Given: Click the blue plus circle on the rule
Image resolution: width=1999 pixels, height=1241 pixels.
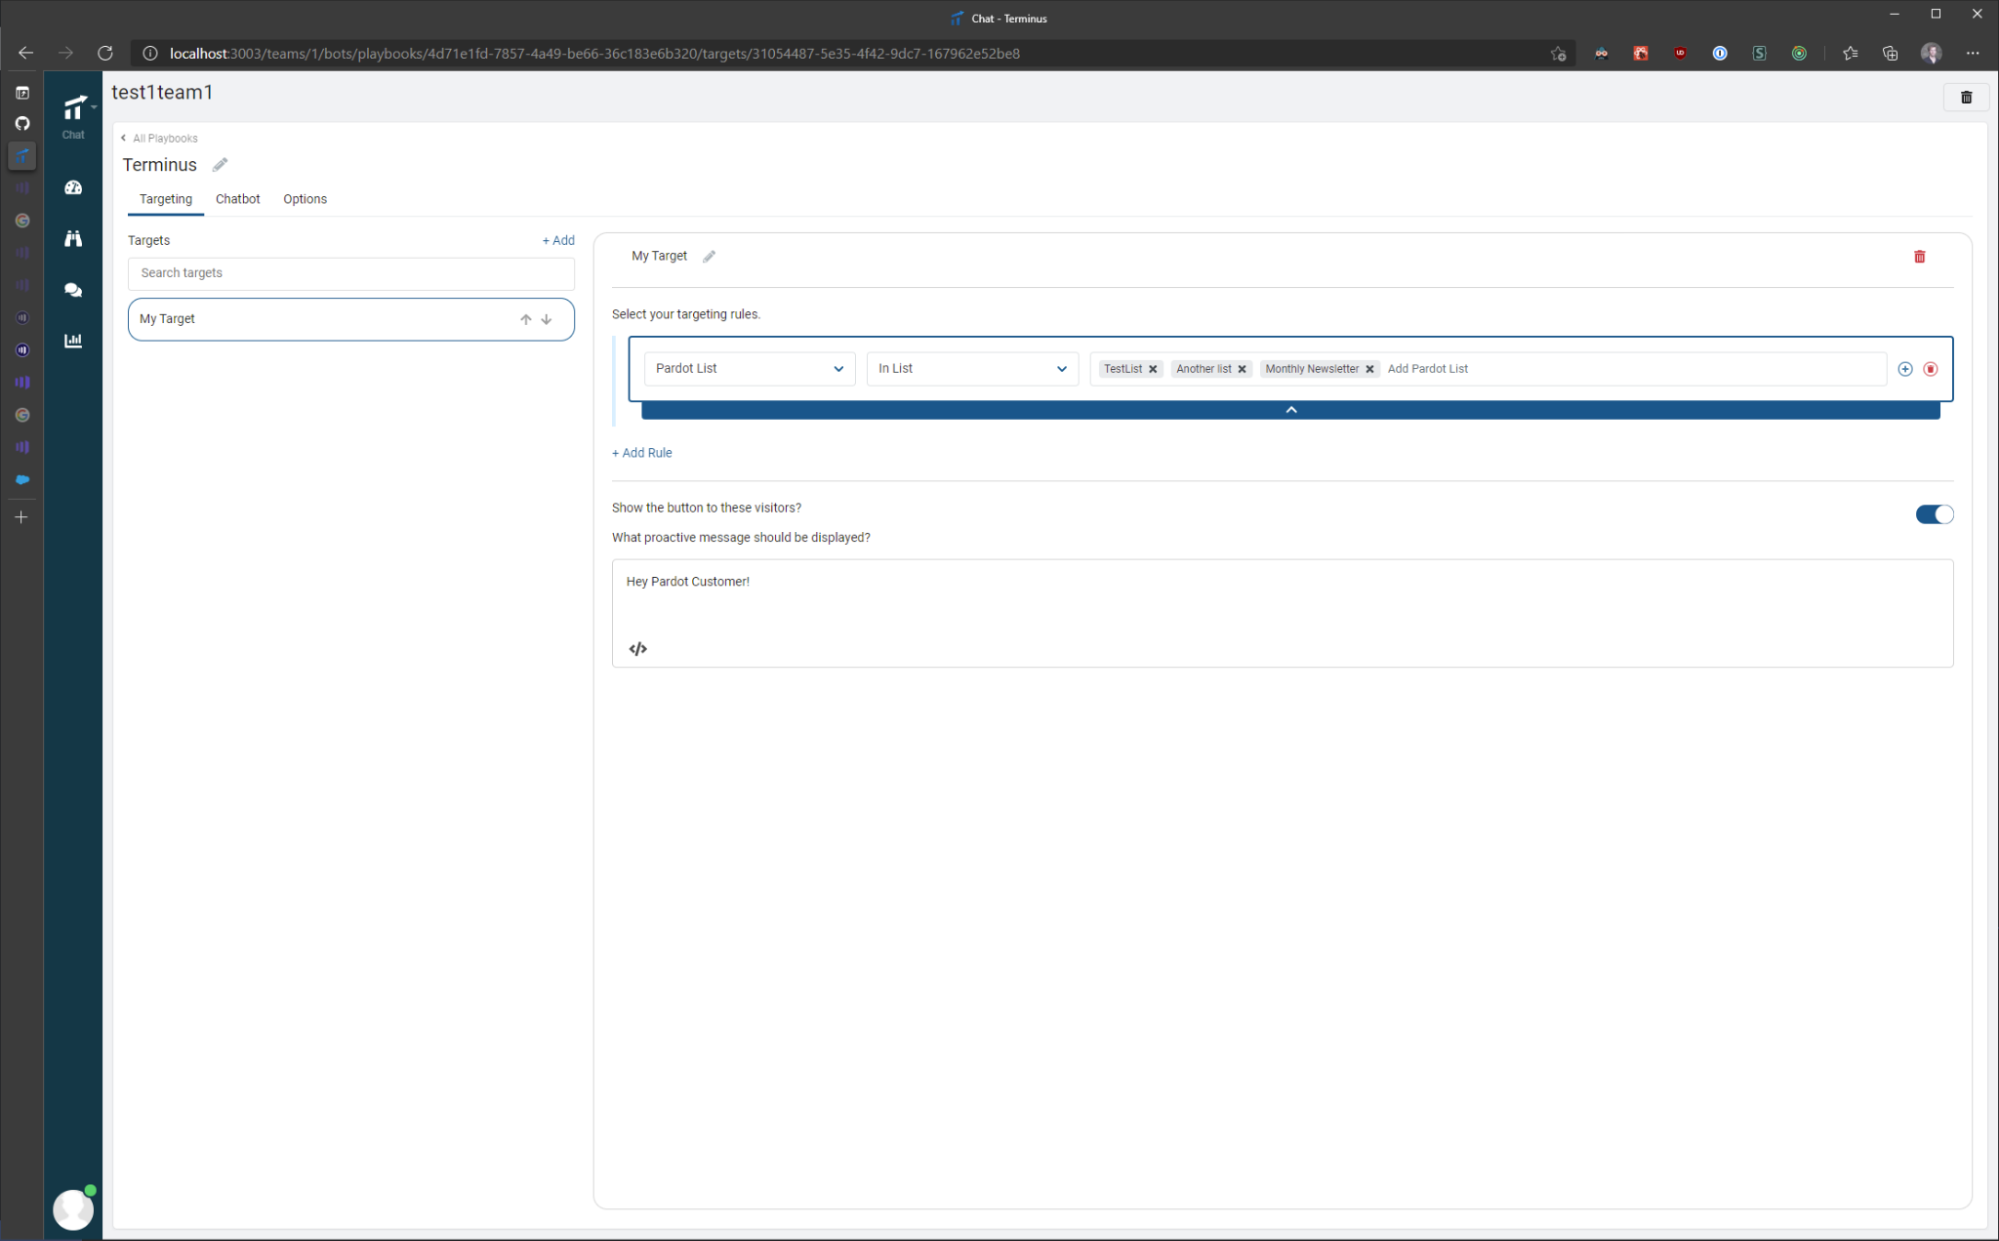Looking at the screenshot, I should (1905, 369).
